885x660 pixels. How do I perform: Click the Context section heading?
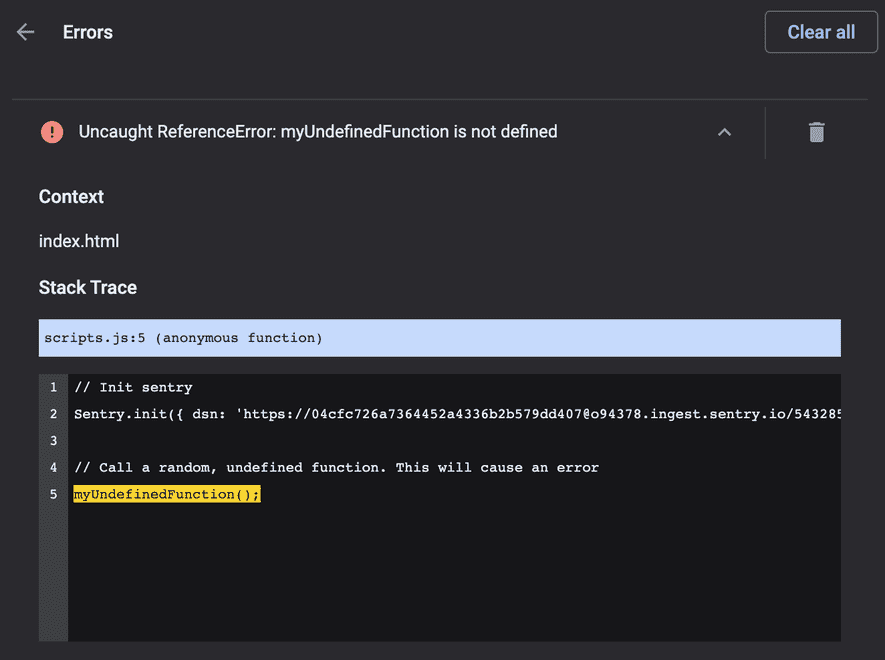[71, 196]
